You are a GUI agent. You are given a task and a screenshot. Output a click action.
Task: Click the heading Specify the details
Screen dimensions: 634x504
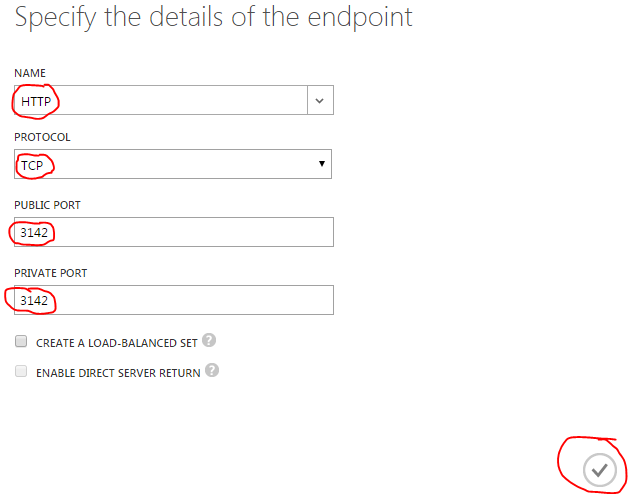coord(213,17)
